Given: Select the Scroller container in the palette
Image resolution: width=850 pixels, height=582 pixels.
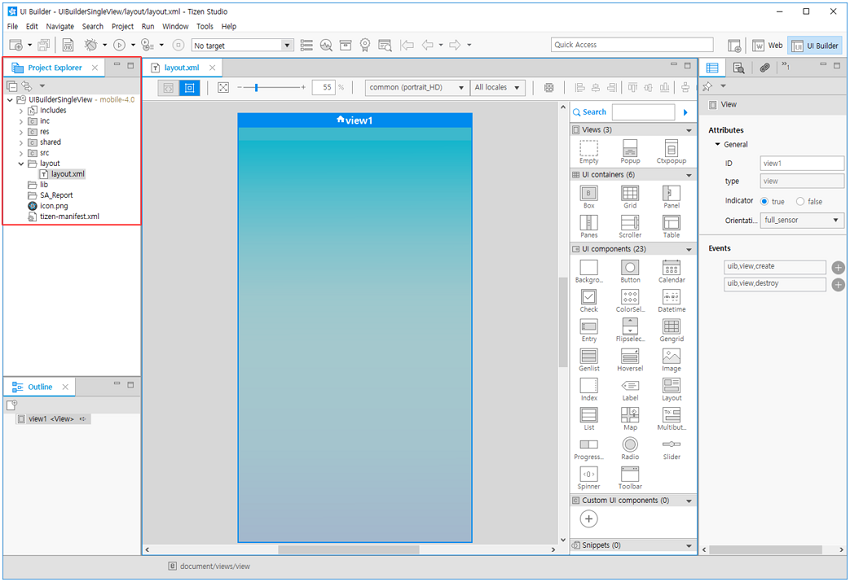Looking at the screenshot, I should point(629,226).
